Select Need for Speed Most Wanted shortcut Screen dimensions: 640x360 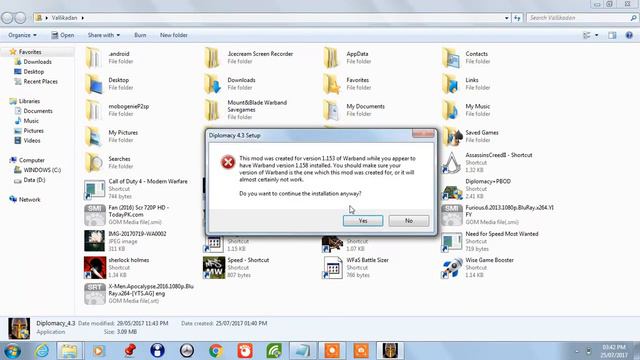490,241
